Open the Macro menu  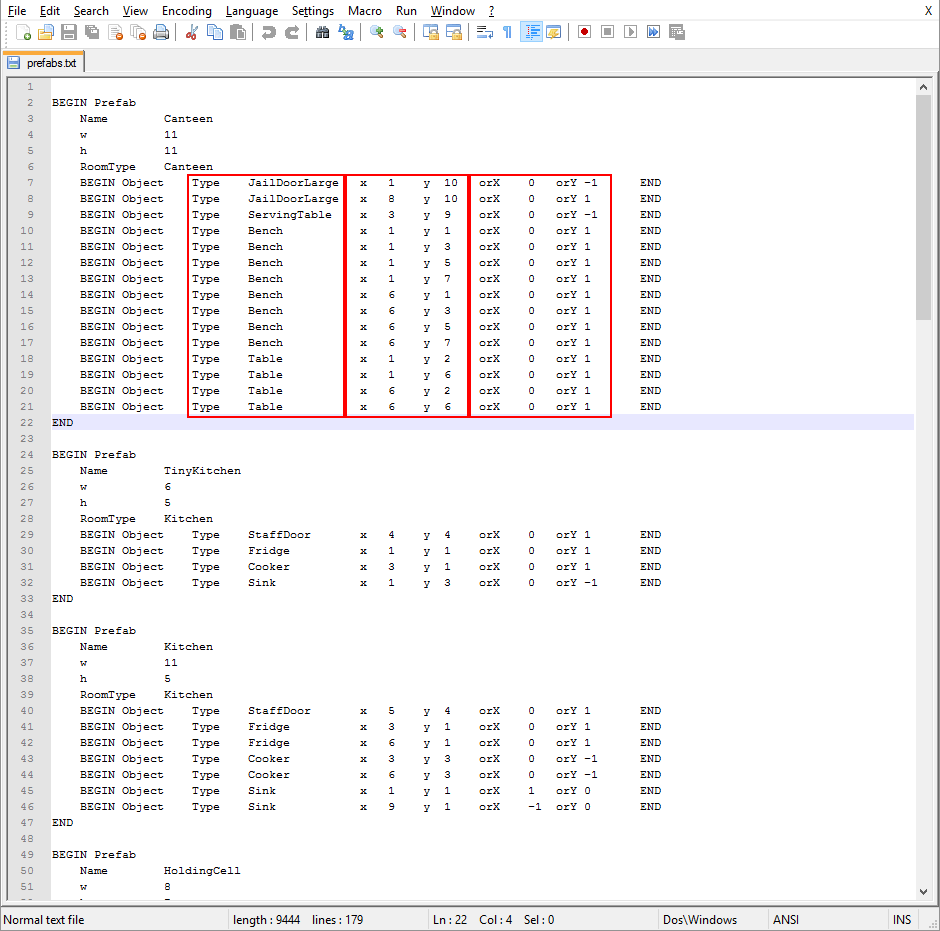pyautogui.click(x=364, y=11)
